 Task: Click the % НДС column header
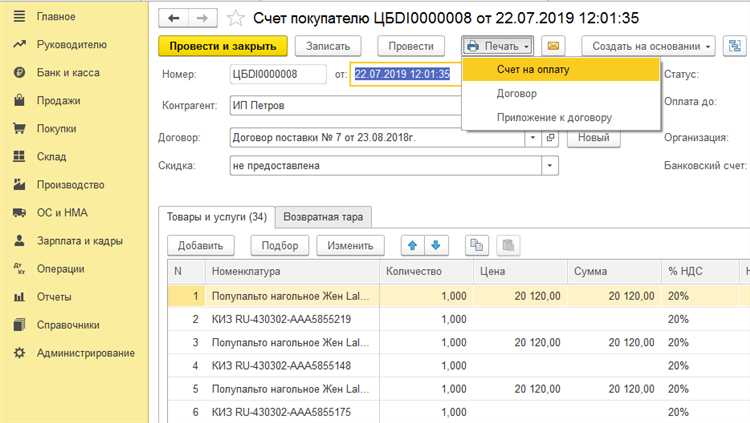coord(700,271)
